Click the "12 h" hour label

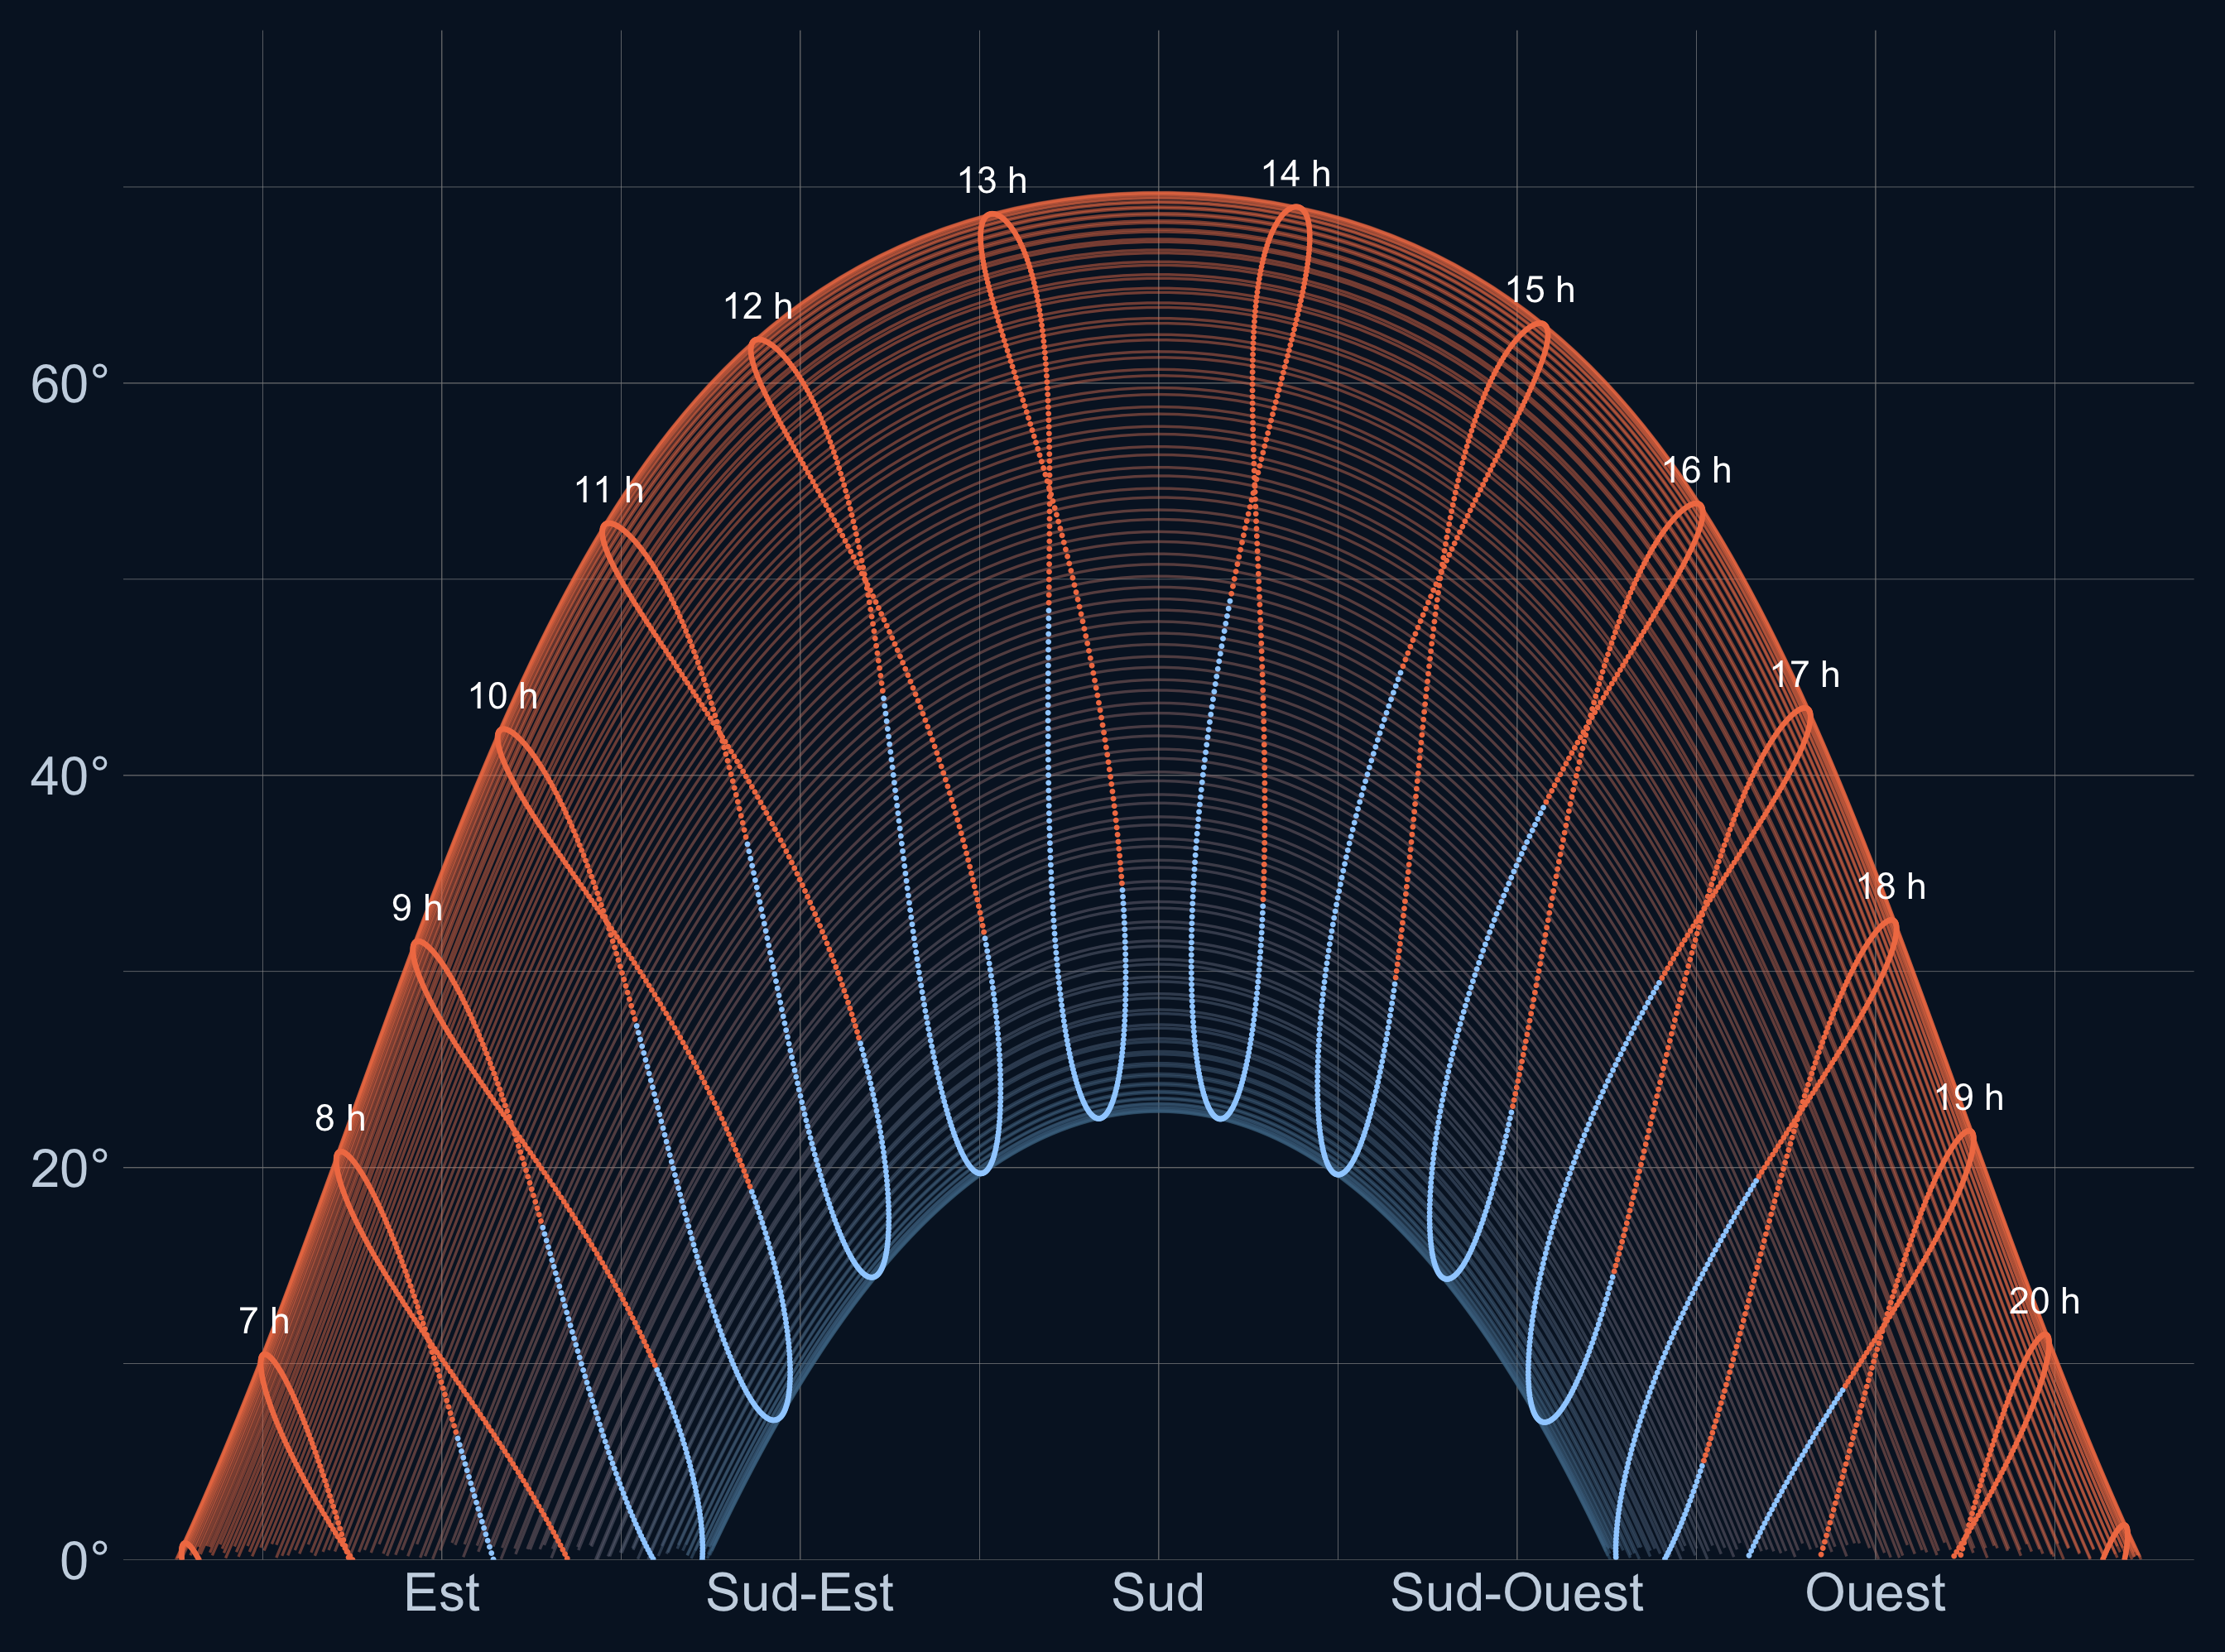click(x=758, y=306)
